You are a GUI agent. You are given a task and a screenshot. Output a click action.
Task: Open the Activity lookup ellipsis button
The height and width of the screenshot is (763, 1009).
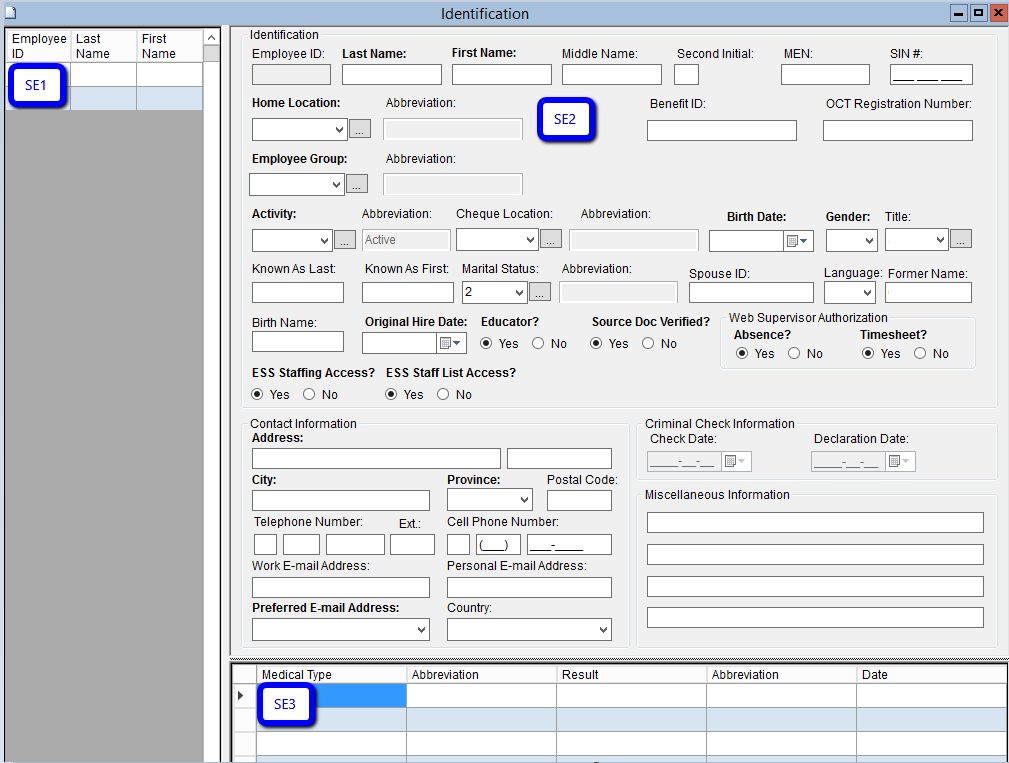click(344, 240)
